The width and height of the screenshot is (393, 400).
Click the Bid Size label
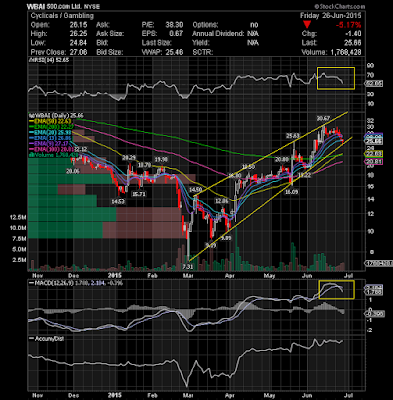click(x=110, y=52)
